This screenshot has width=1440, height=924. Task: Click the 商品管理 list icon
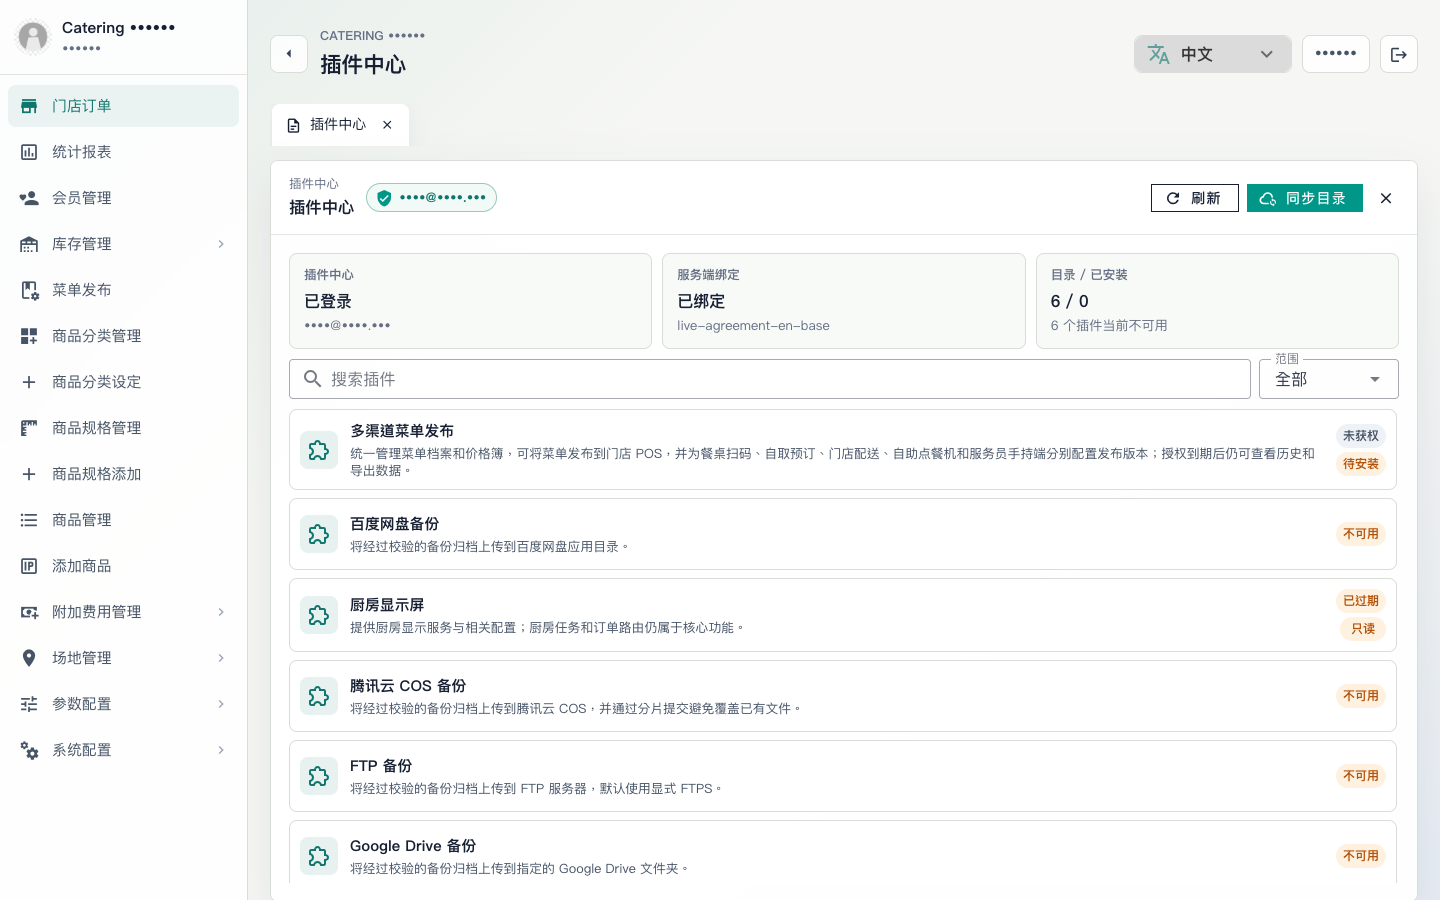tap(29, 520)
